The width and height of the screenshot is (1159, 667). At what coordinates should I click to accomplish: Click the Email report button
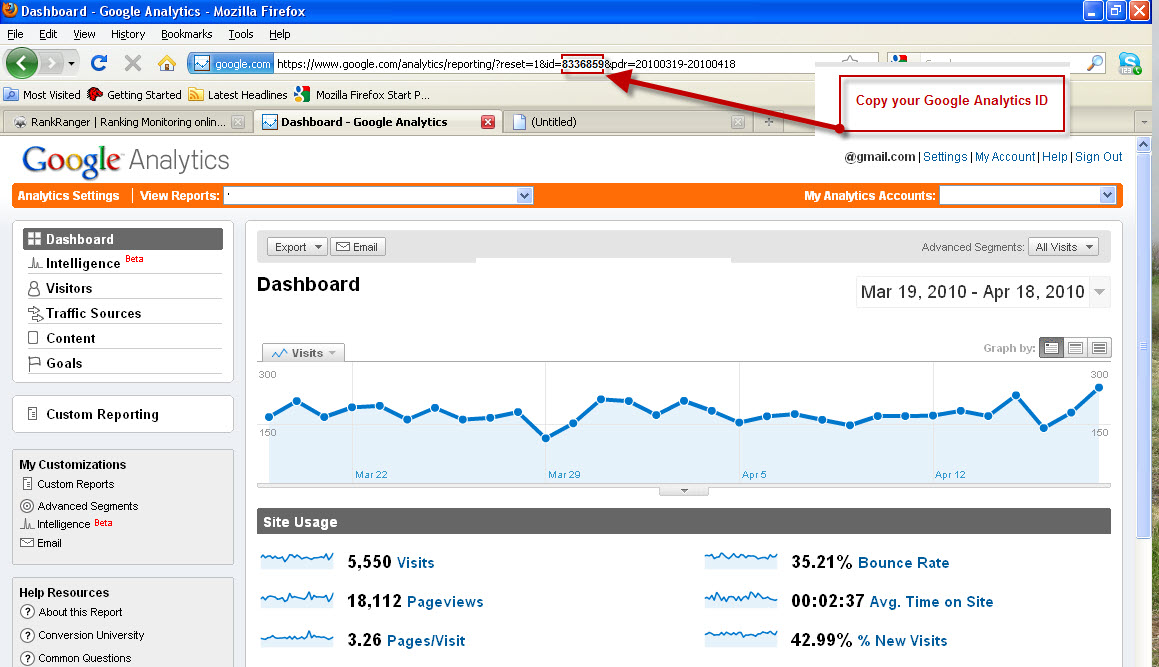point(358,247)
